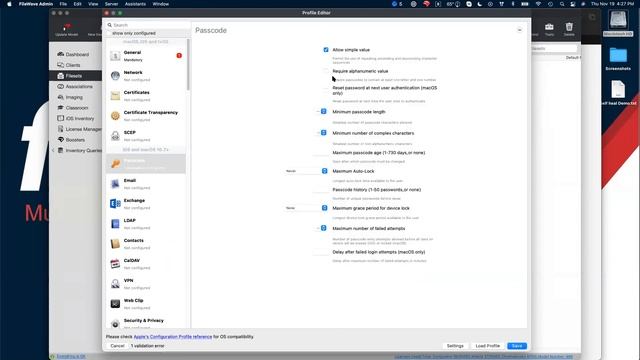The width and height of the screenshot is (640, 360).
Task: Collapse the Passcode section via top-right button
Action: 520,30
